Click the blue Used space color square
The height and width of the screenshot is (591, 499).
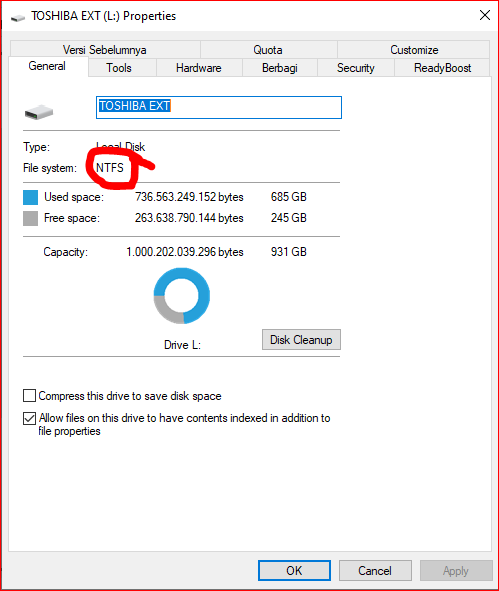(31, 197)
